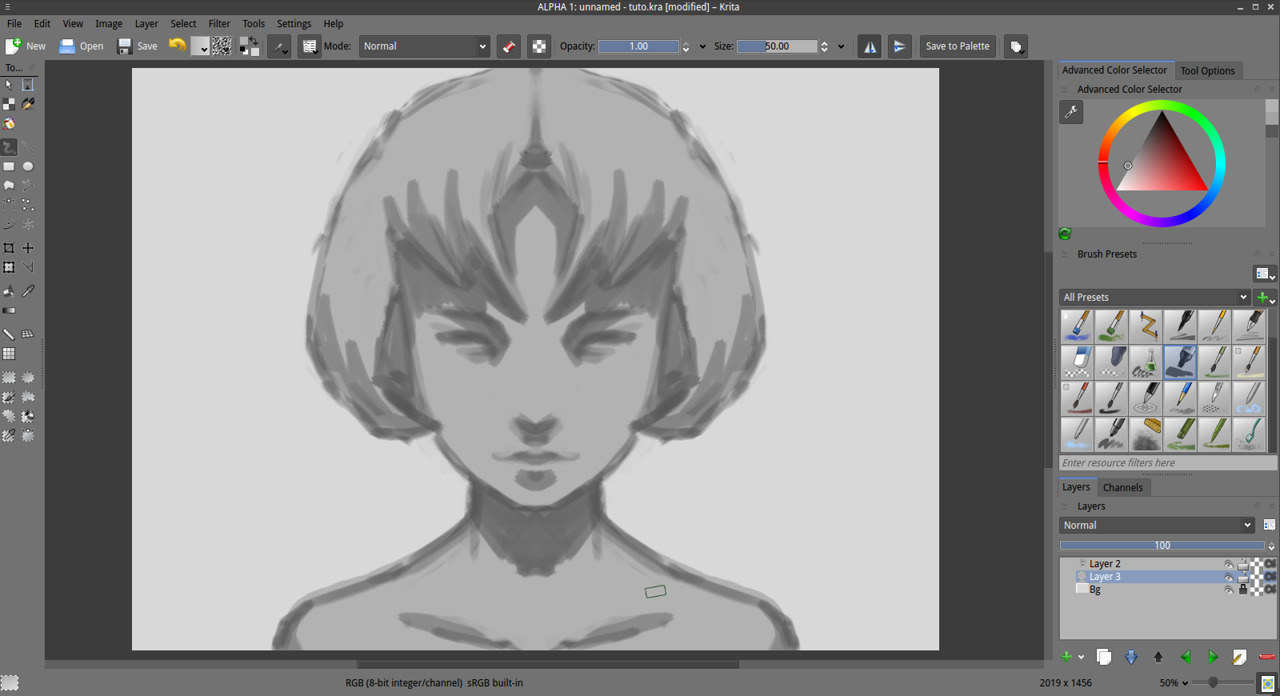Click the Save to Palette button
This screenshot has width=1280, height=696.
pyautogui.click(x=957, y=46)
